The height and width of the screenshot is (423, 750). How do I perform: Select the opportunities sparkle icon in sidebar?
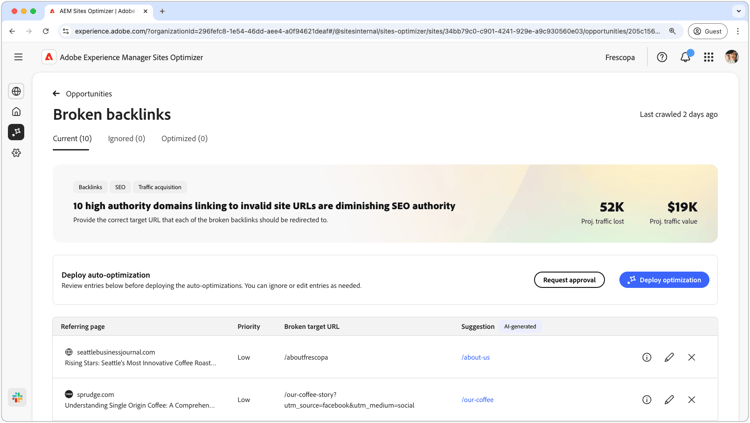coord(16,132)
